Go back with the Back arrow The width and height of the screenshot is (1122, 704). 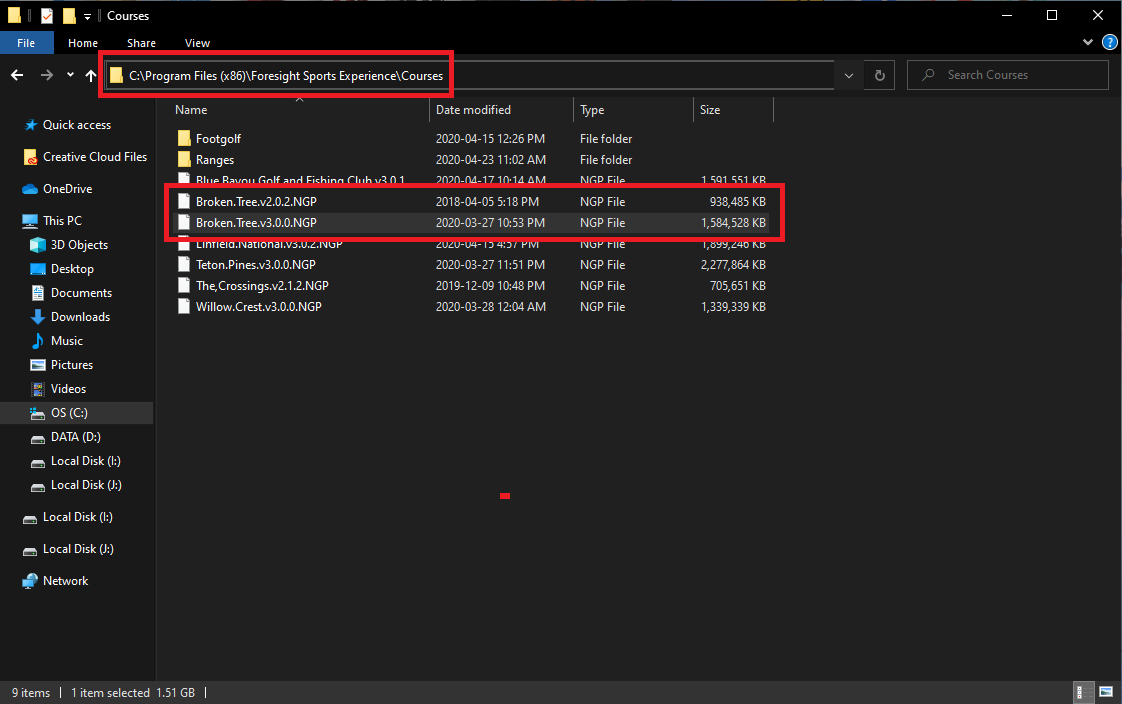tap(17, 75)
